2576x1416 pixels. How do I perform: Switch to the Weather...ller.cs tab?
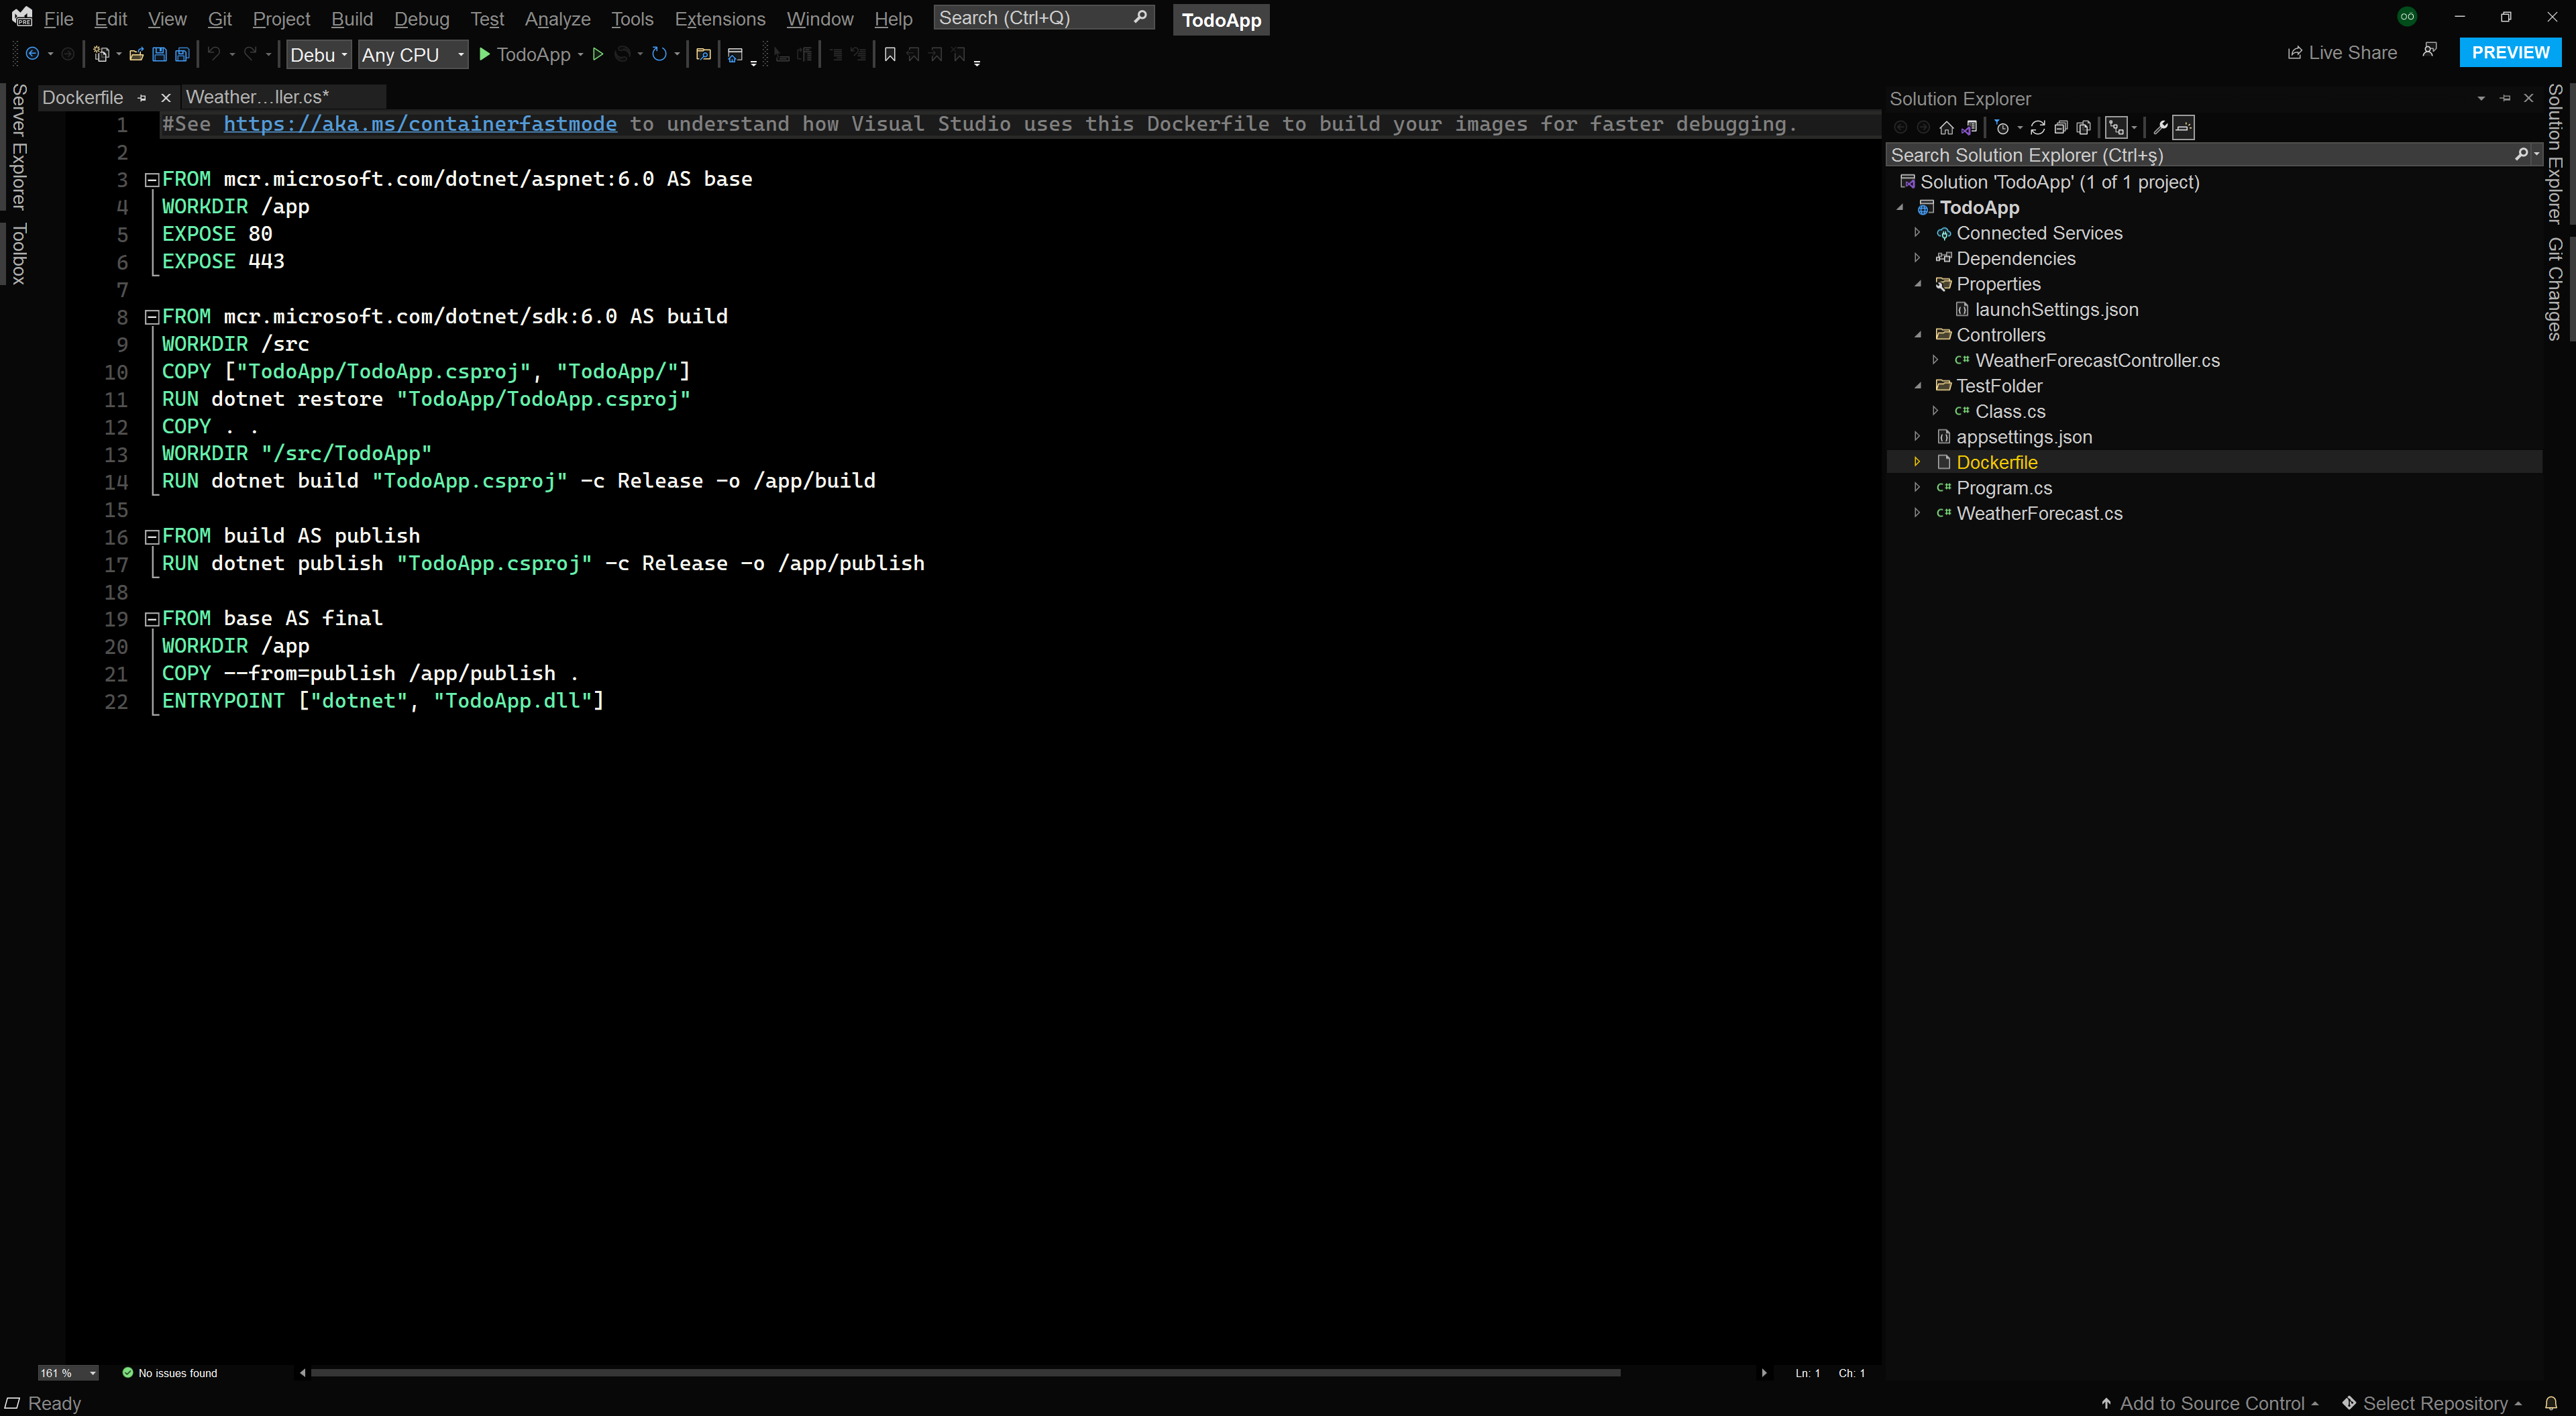[x=257, y=97]
